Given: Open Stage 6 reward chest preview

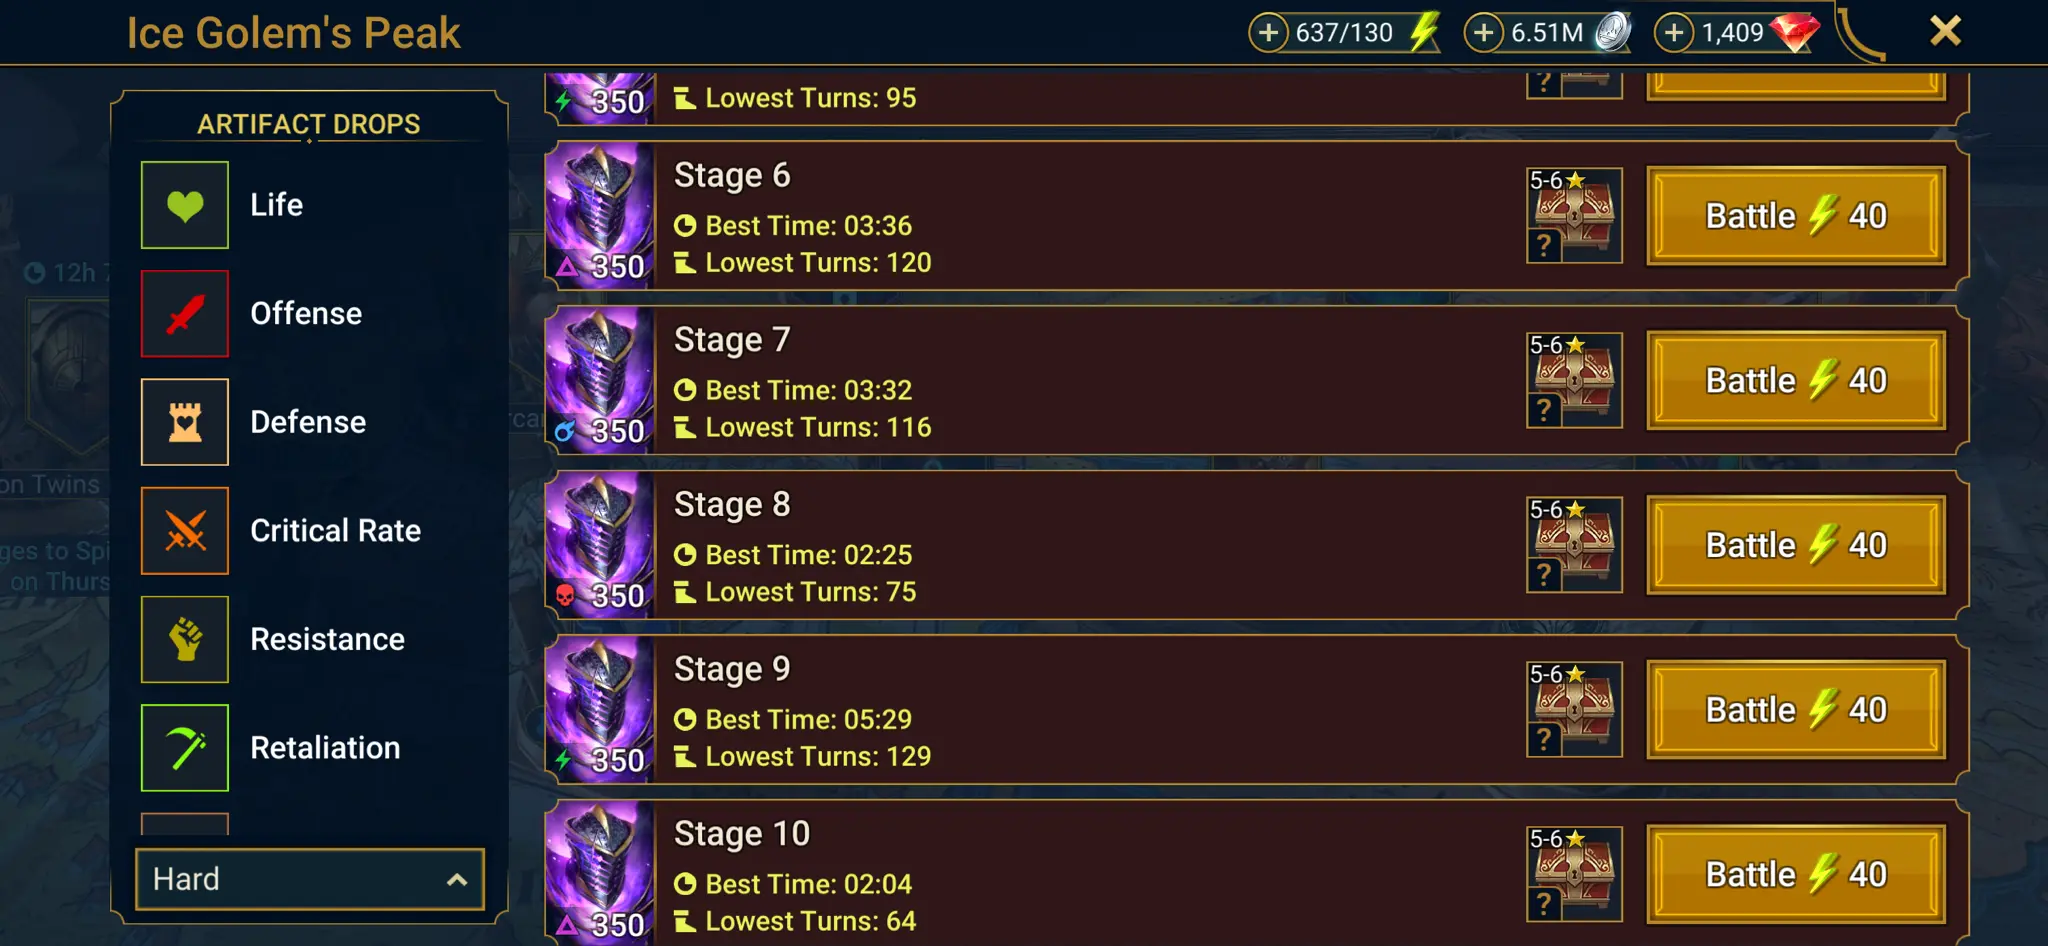Looking at the screenshot, I should [x=1574, y=215].
